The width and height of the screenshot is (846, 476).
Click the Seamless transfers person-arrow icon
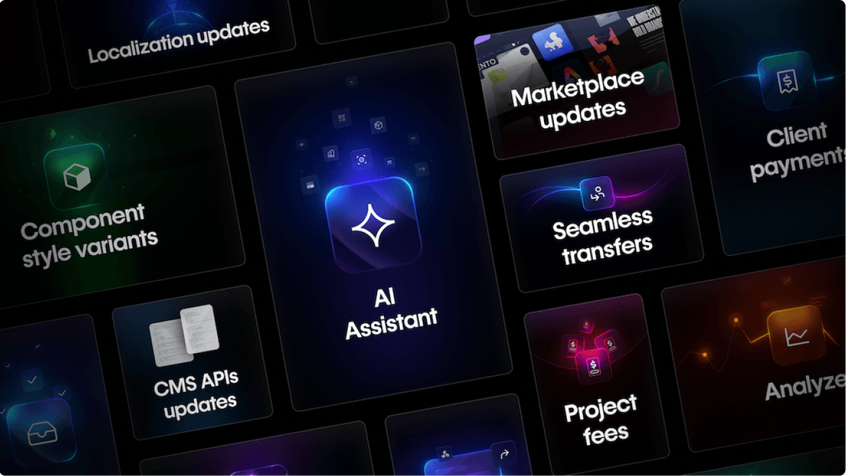click(x=597, y=193)
